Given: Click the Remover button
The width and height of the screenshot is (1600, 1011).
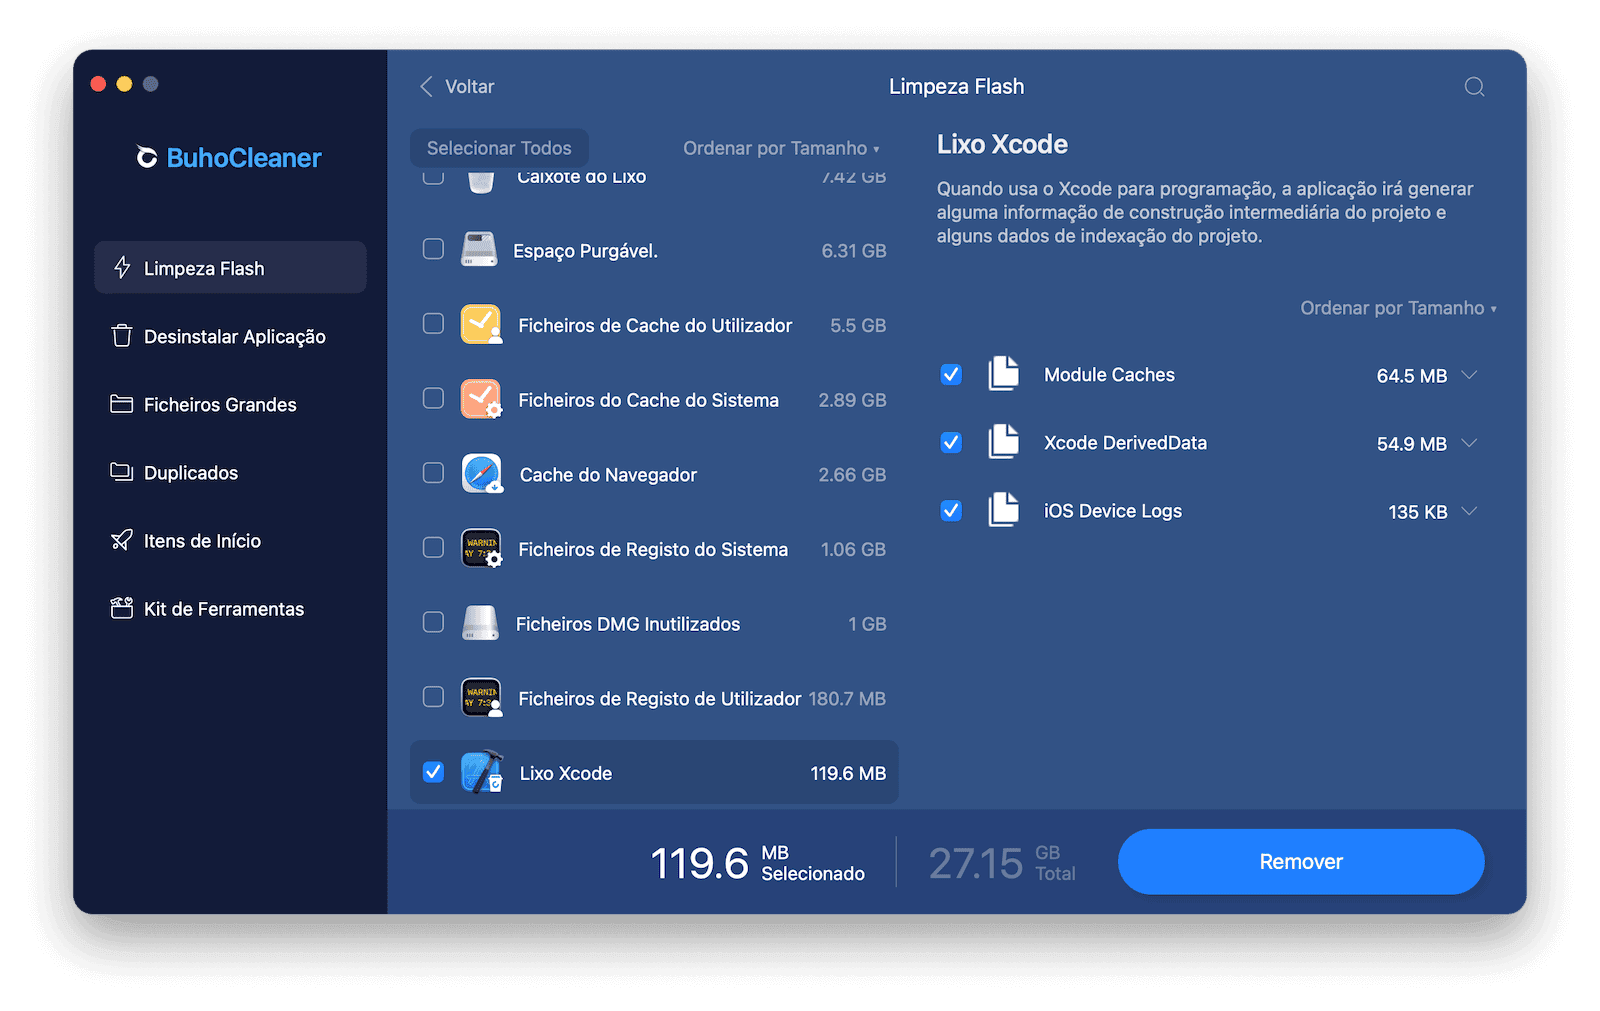Looking at the screenshot, I should (x=1300, y=861).
